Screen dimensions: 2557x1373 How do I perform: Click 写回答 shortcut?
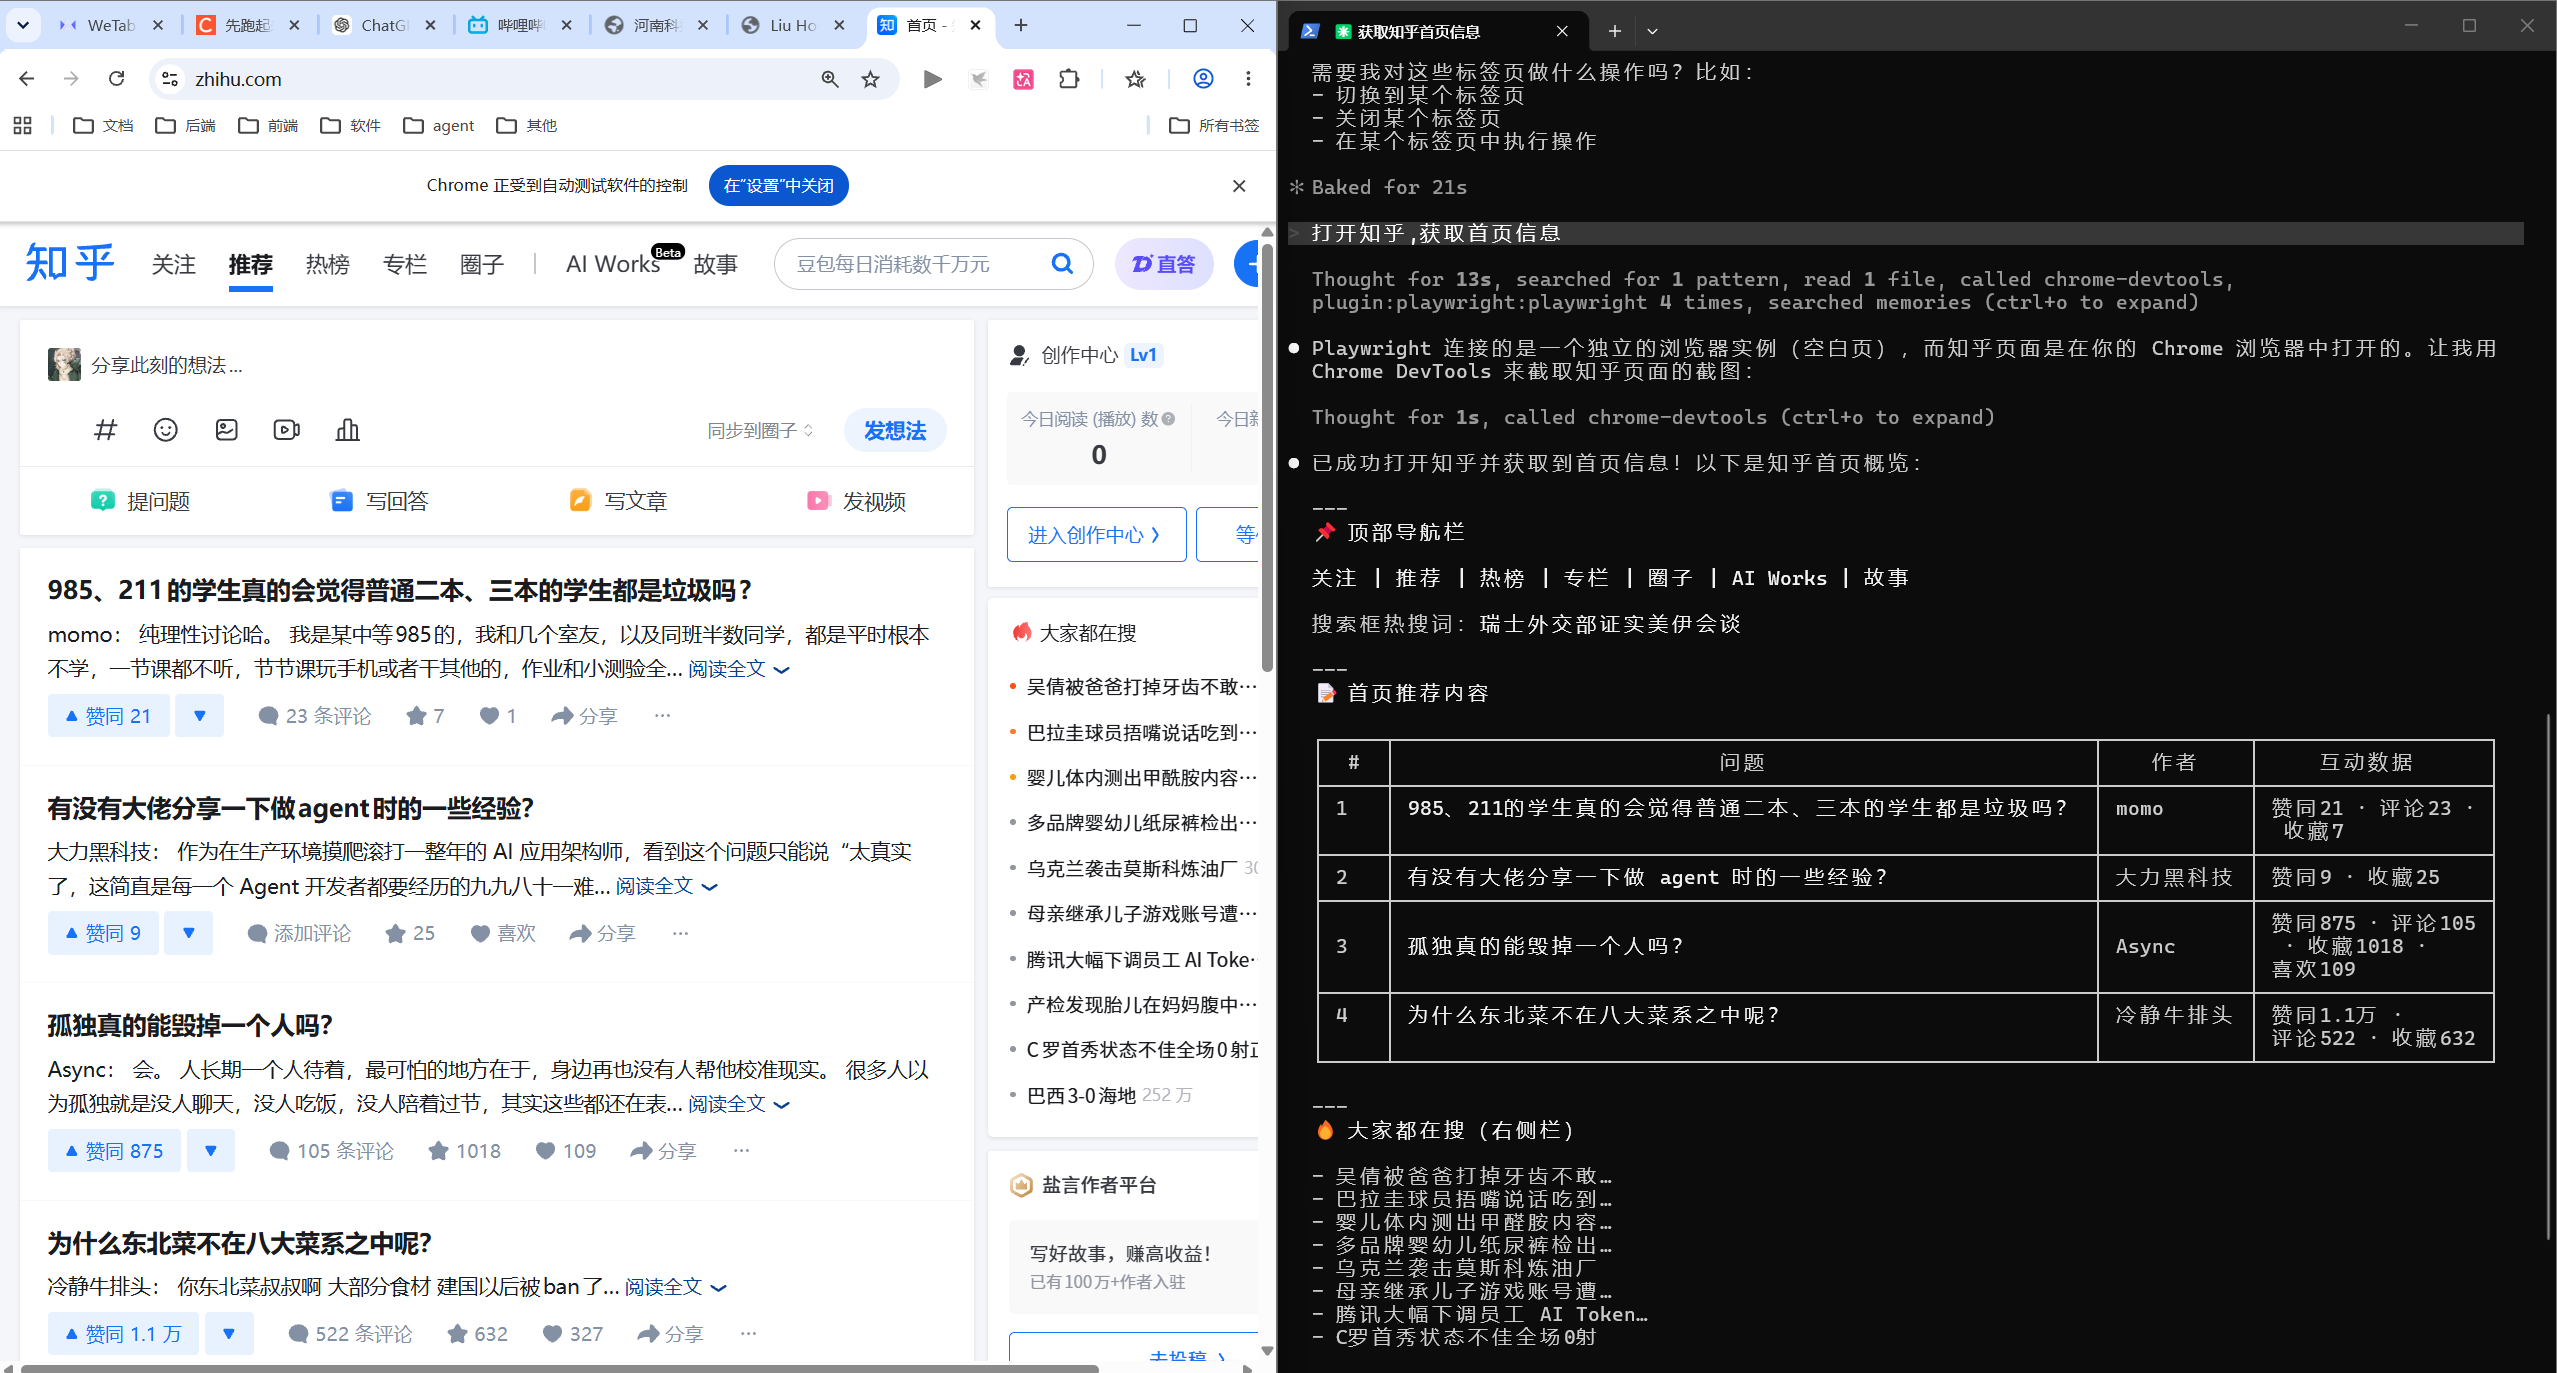tap(379, 501)
